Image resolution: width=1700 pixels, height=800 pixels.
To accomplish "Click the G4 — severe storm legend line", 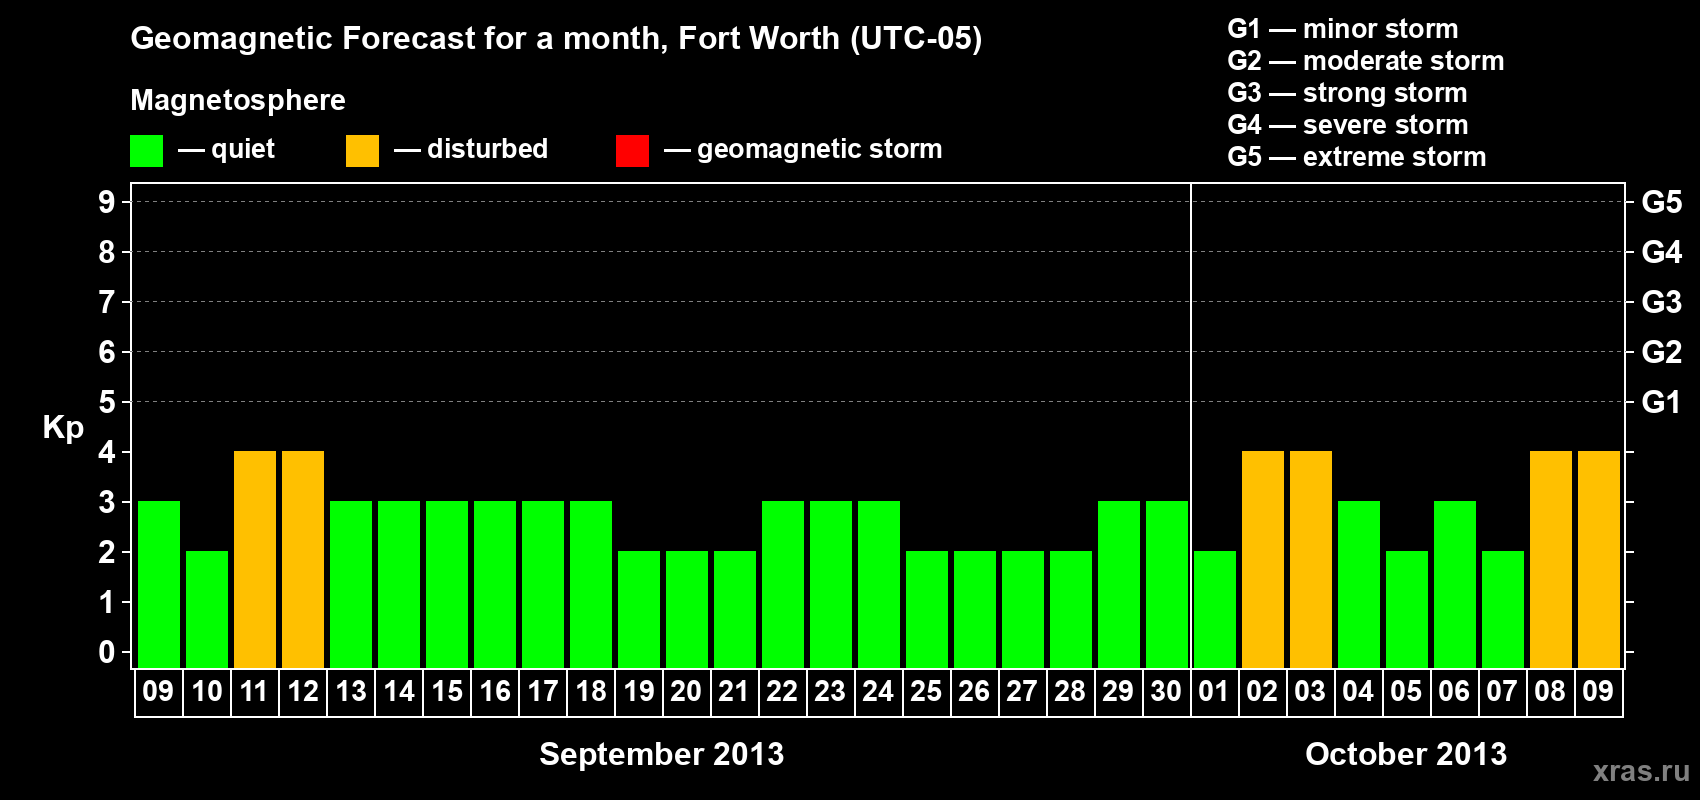I will (x=1347, y=125).
